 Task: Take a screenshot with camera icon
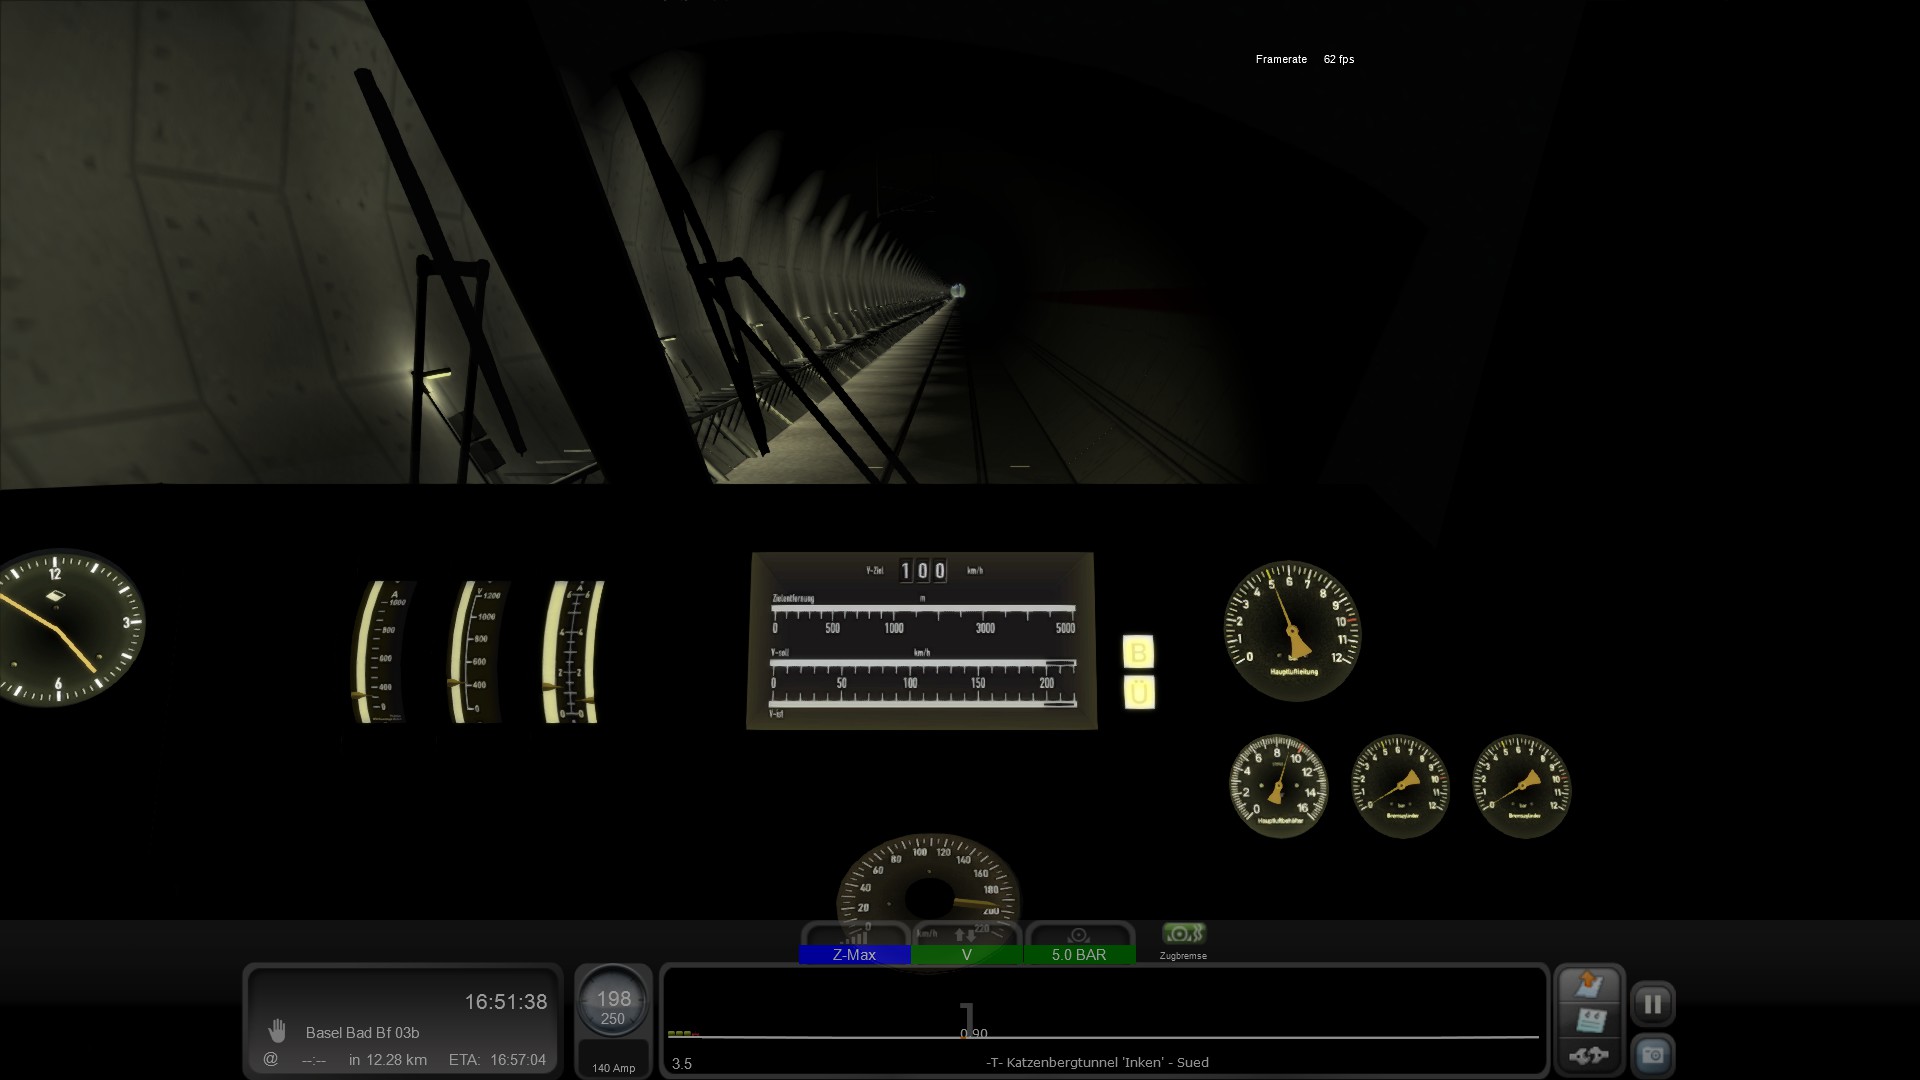[1653, 1055]
